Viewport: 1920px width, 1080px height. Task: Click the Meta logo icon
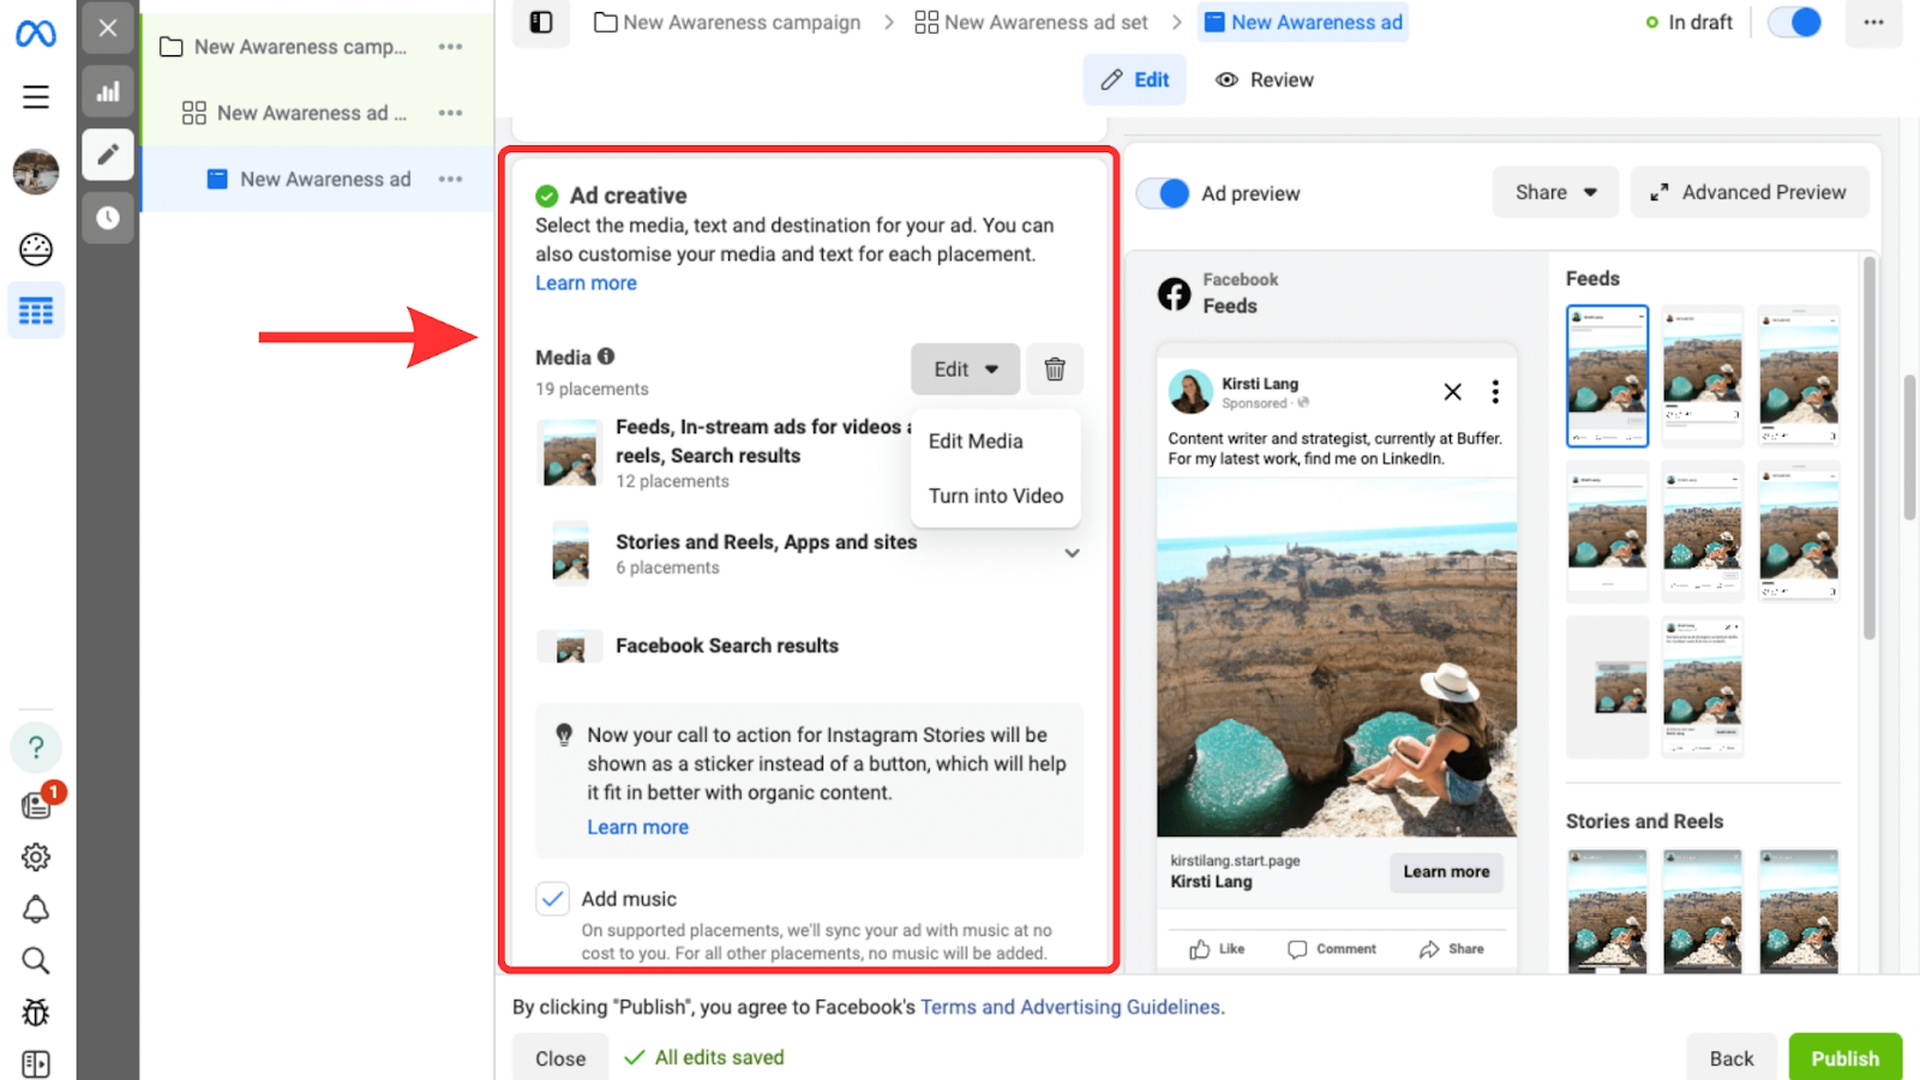(x=36, y=34)
